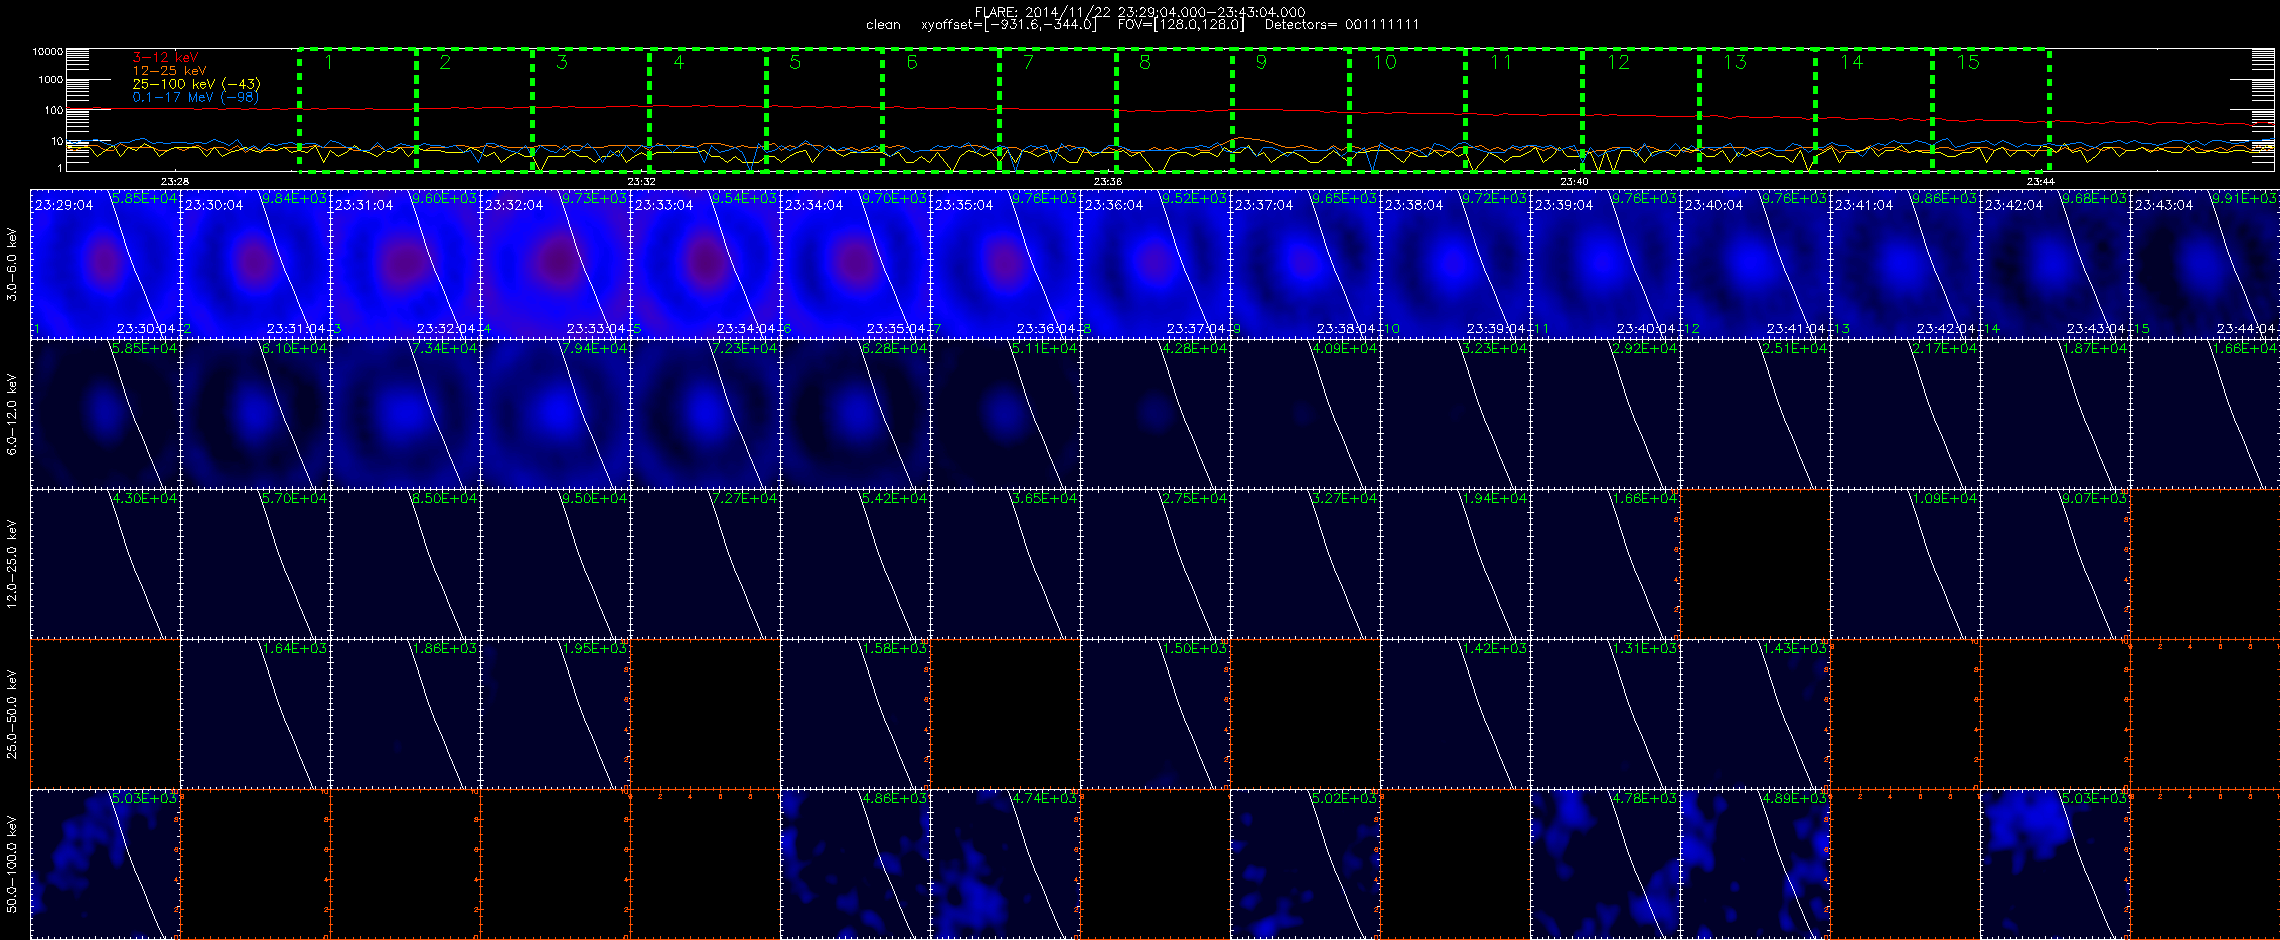Select interval 9 marker in the light curve

point(1262,62)
